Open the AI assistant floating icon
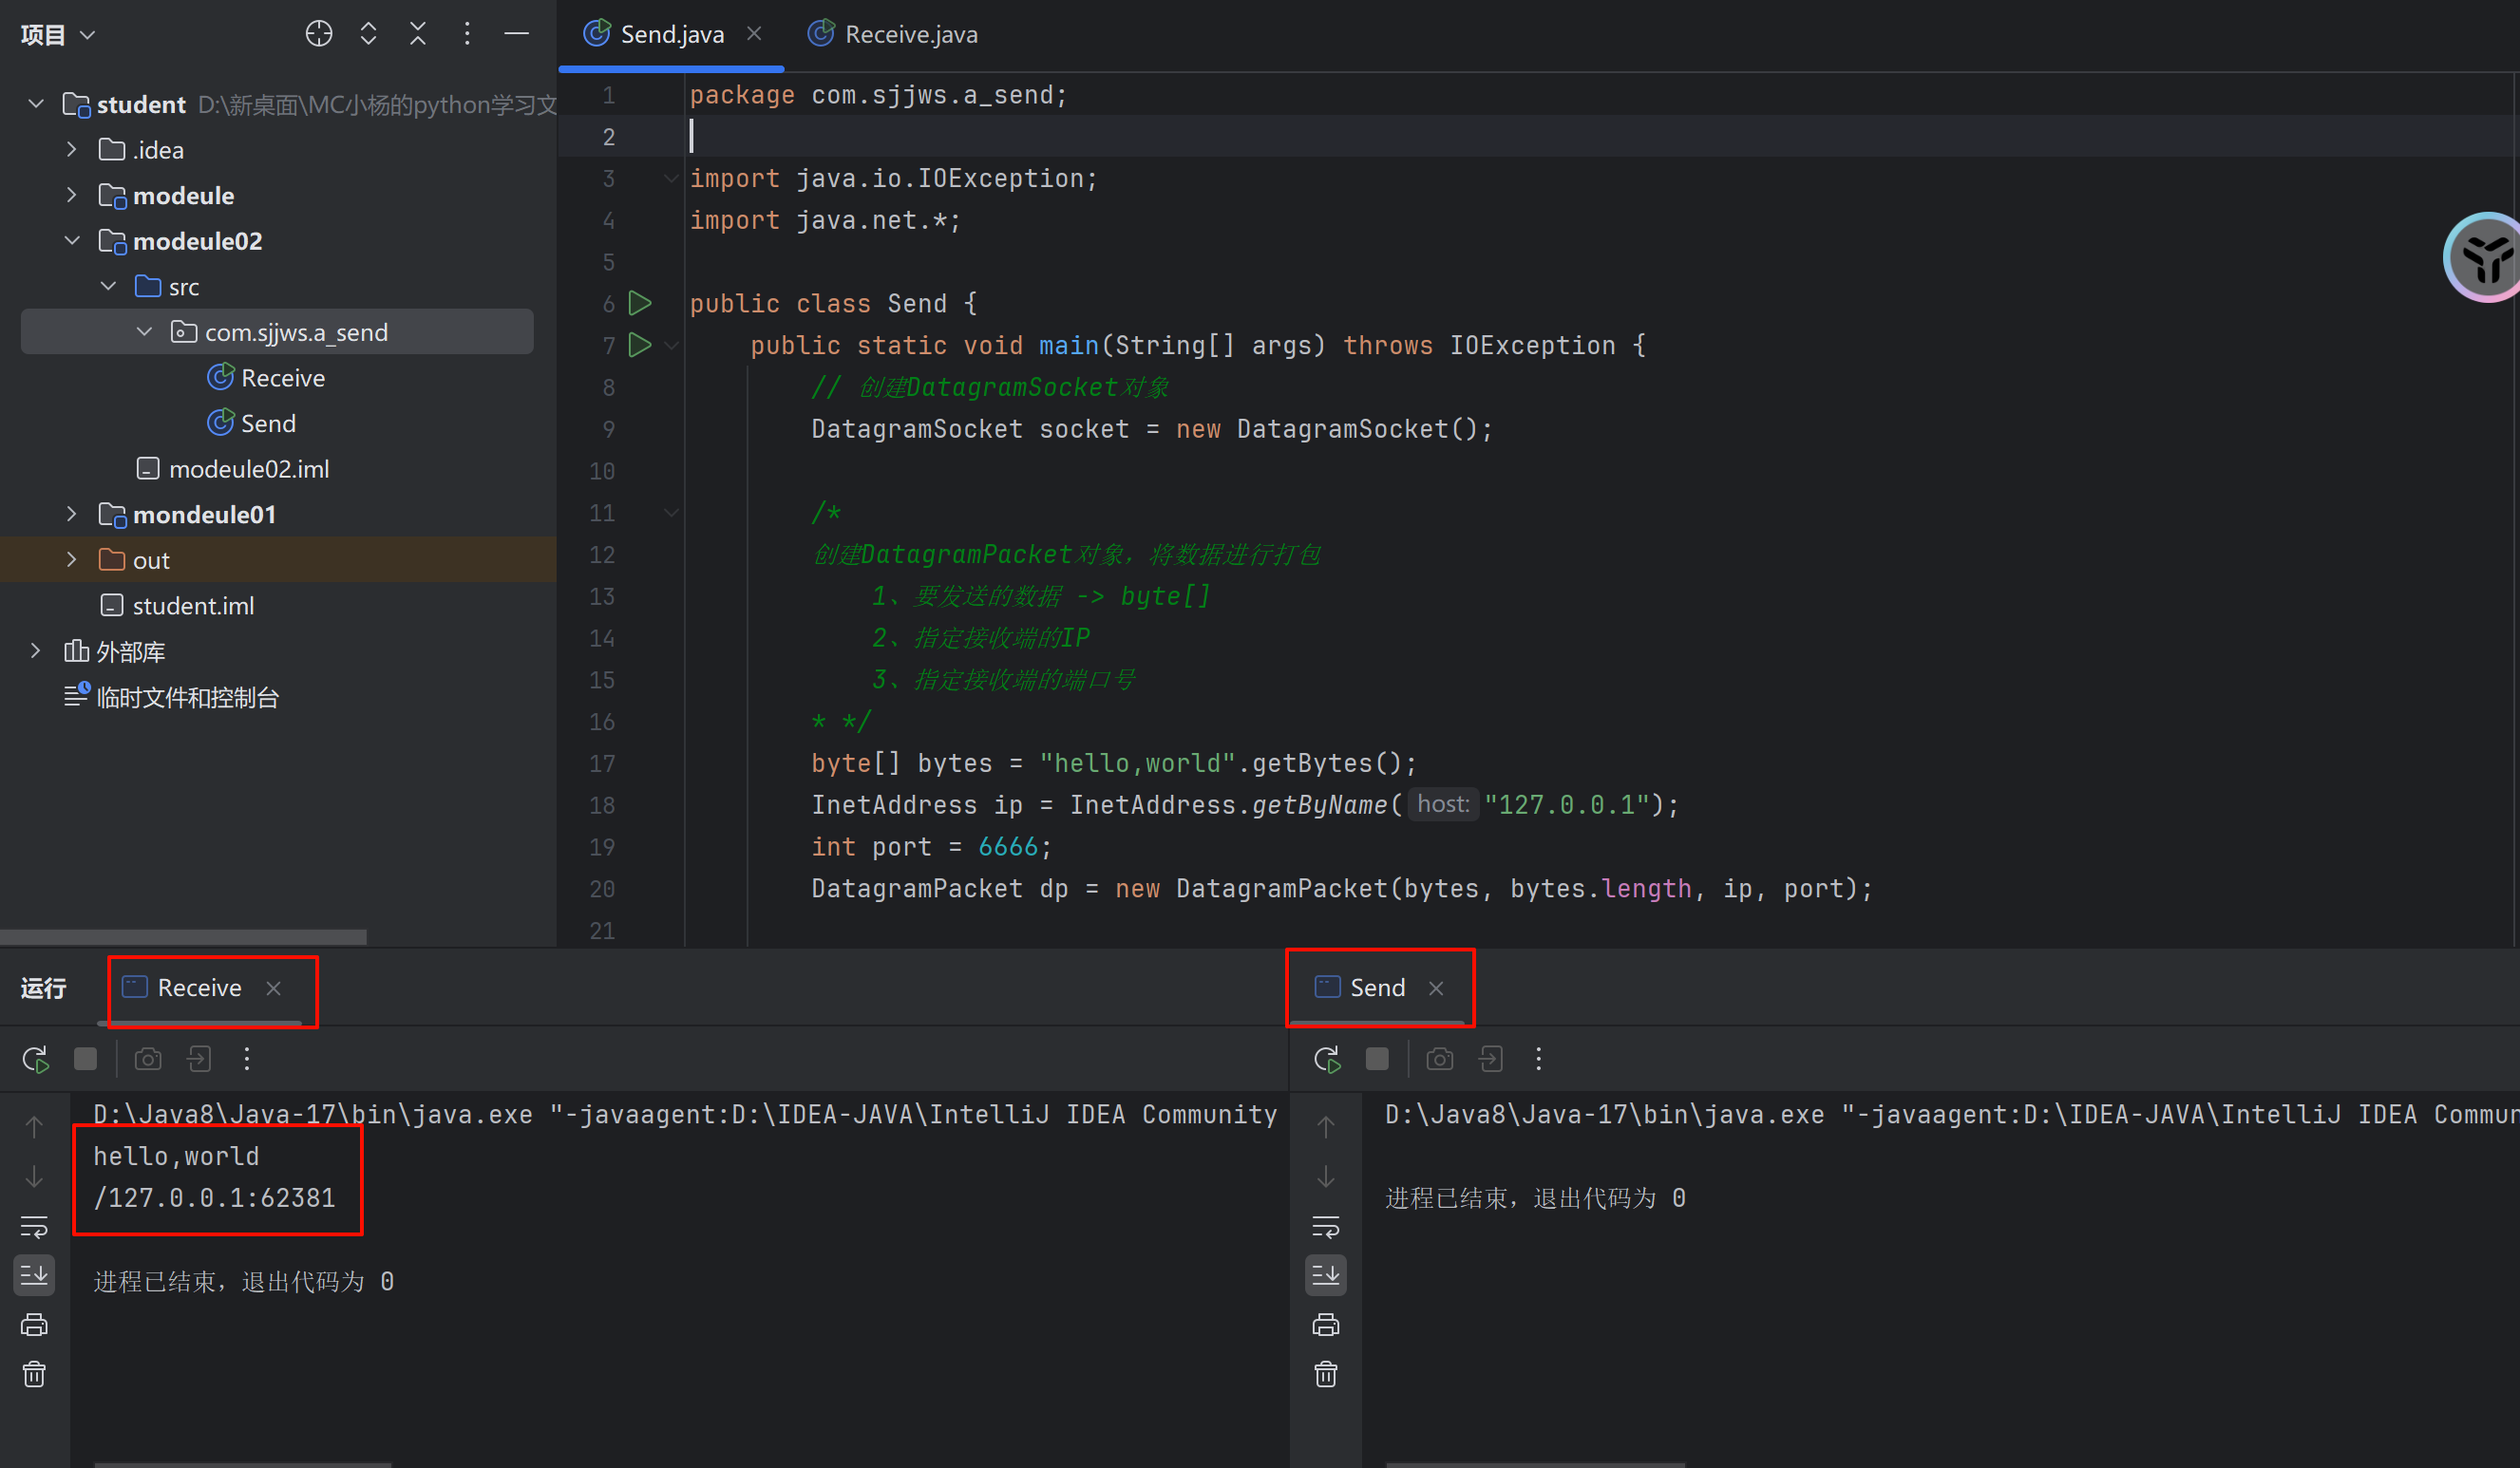Screen dimensions: 2520x1468 (x=2485, y=257)
